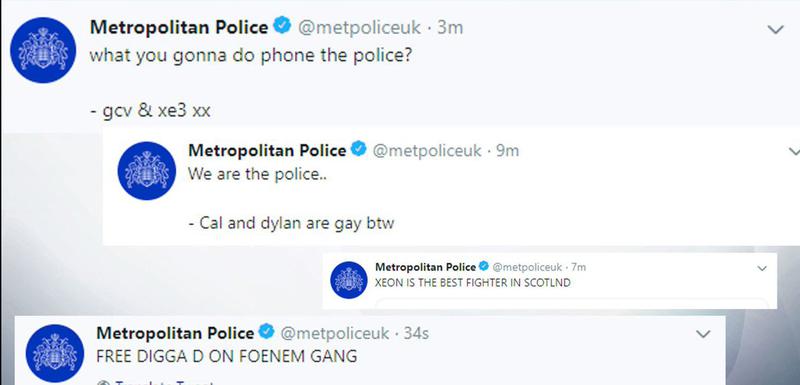Expand options chevron on the 3m tweet
Image resolution: width=800 pixels, height=385 pixels.
(776, 30)
